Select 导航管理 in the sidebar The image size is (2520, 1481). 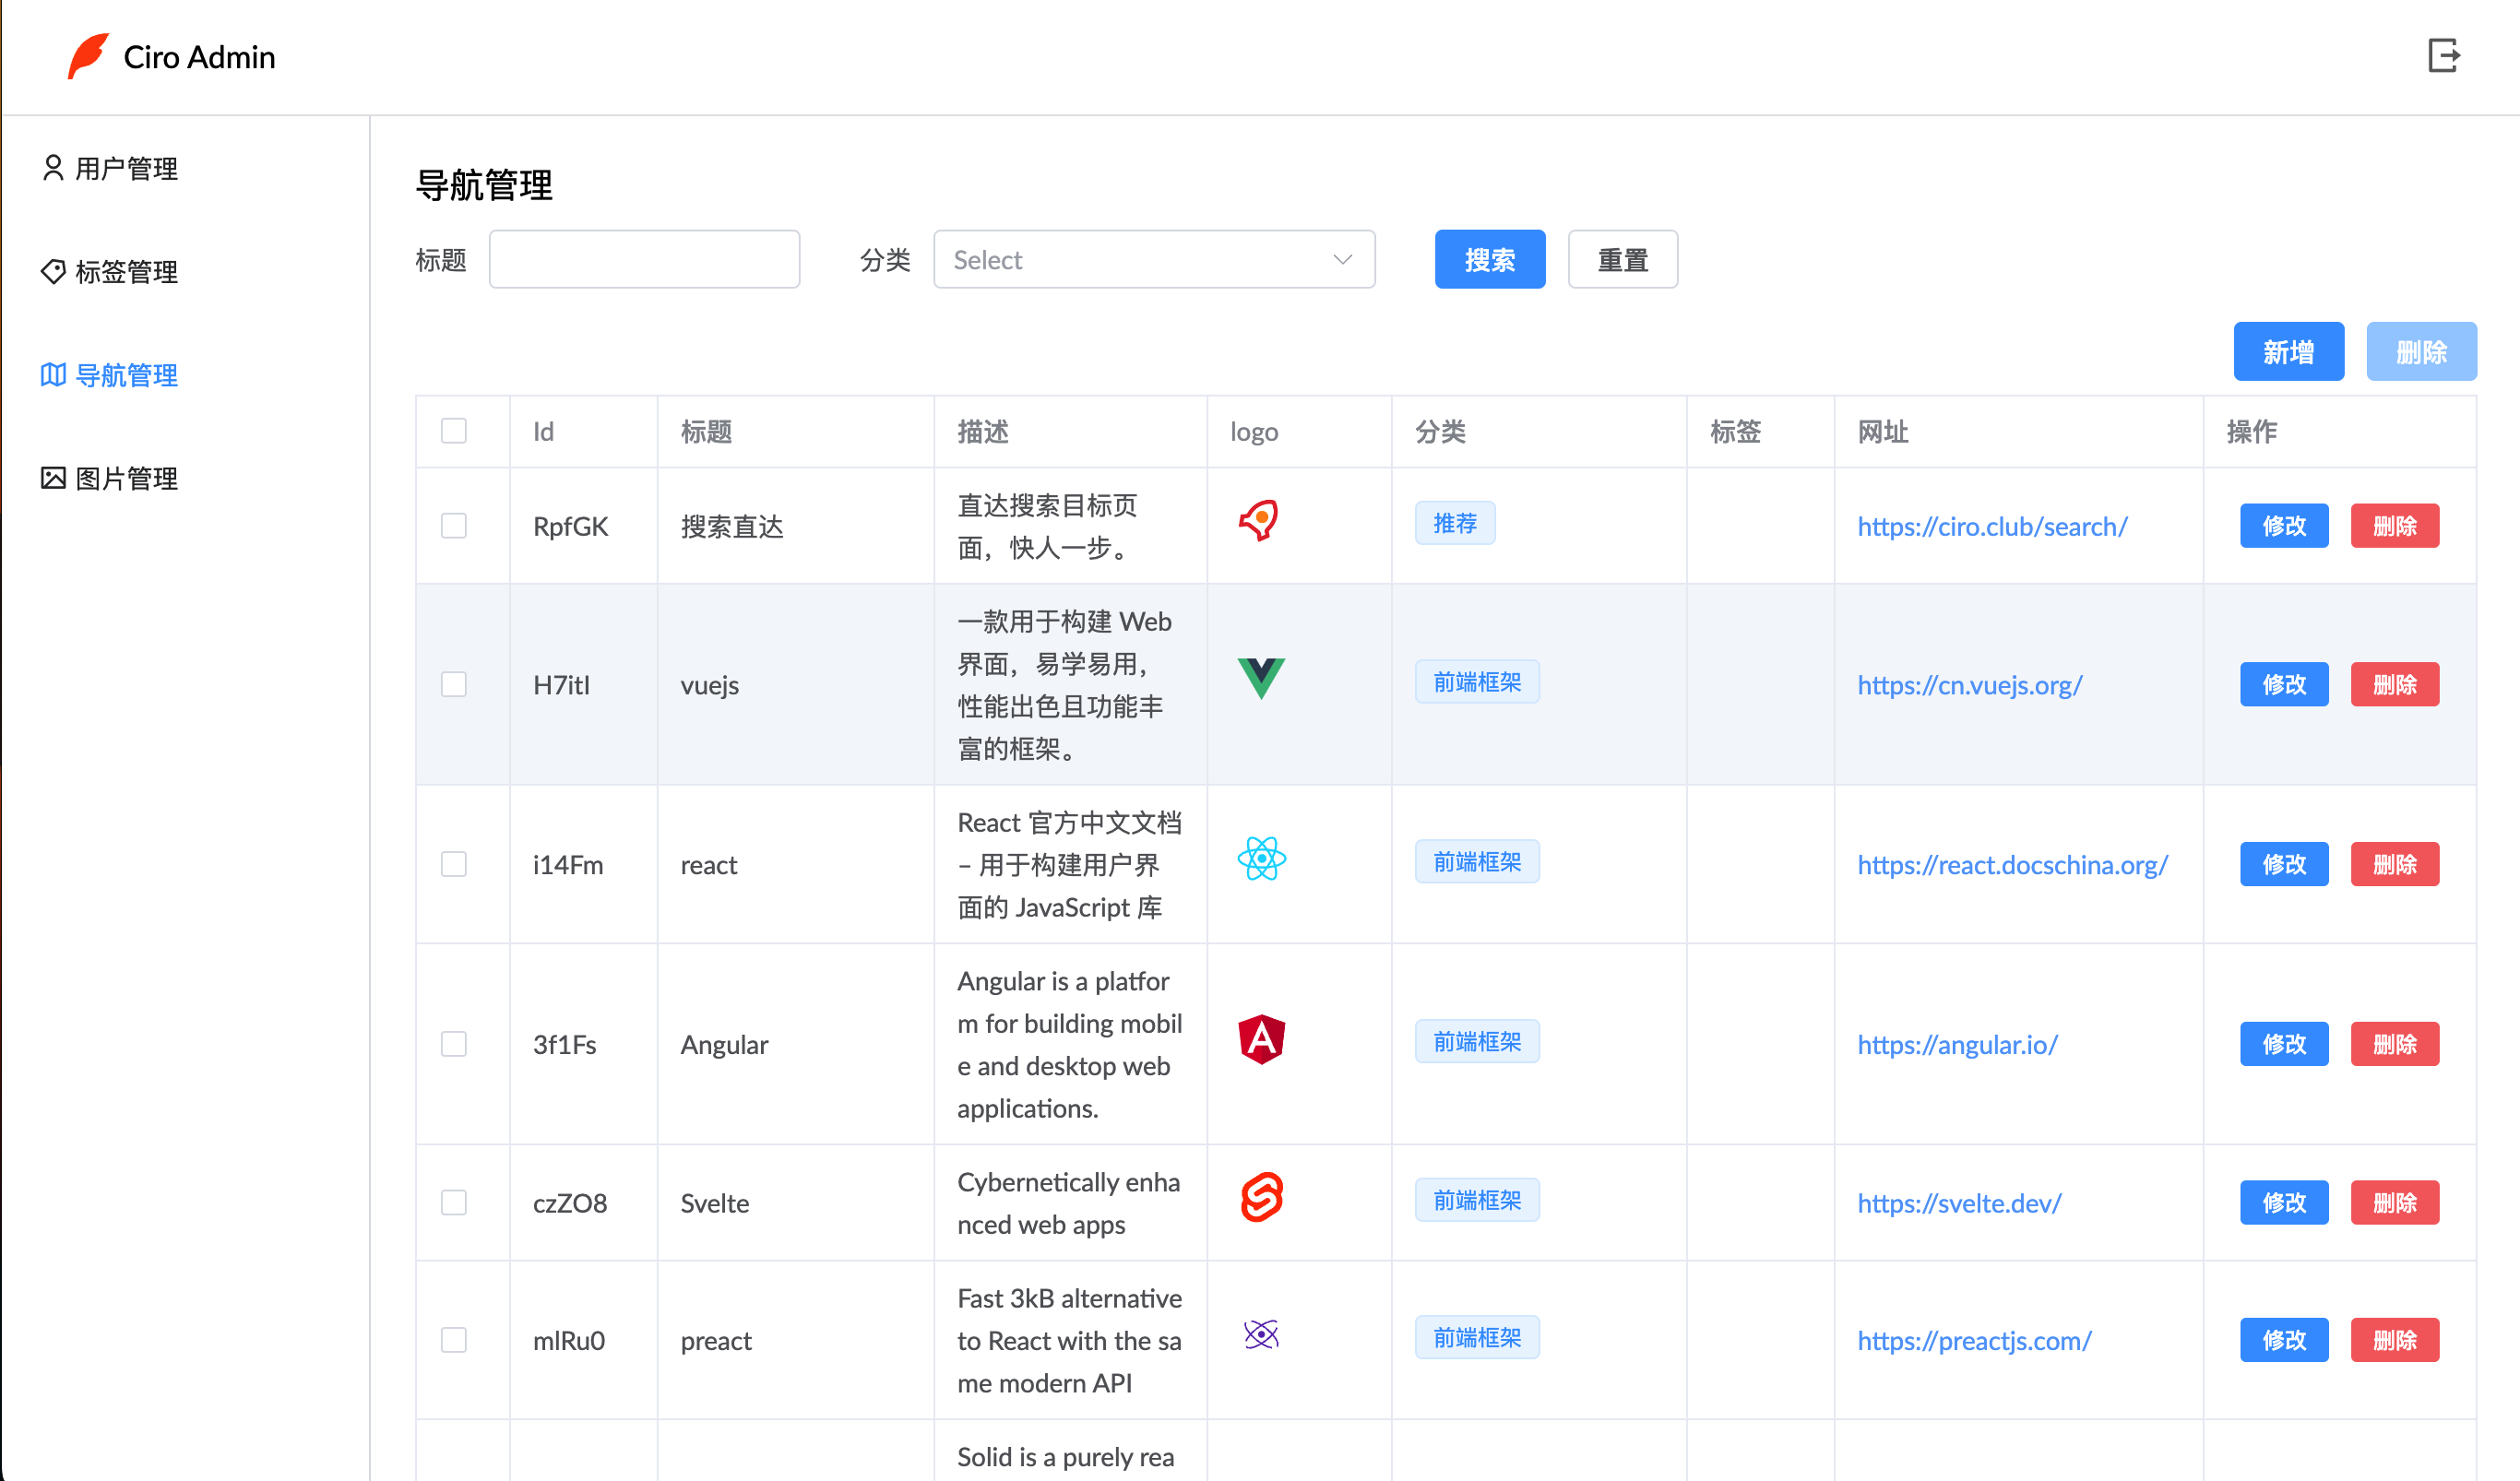coord(110,375)
